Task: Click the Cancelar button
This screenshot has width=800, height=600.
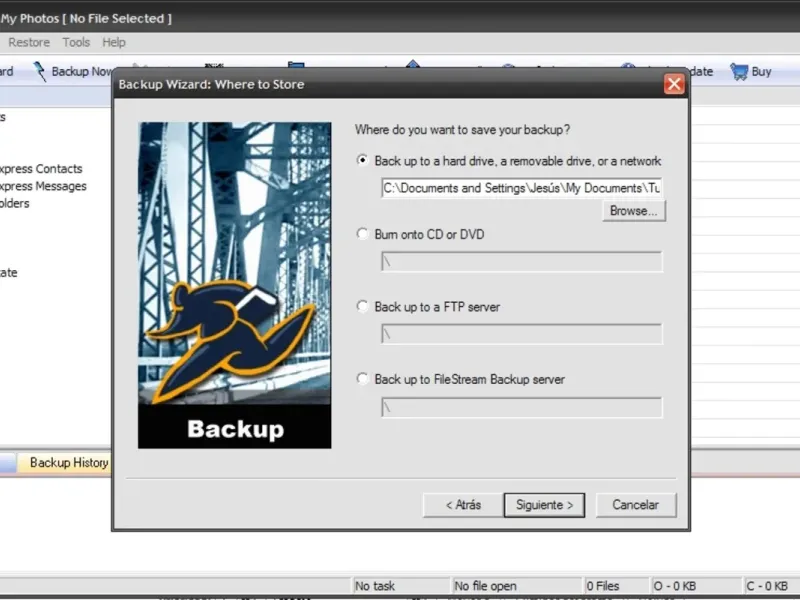Action: click(636, 505)
